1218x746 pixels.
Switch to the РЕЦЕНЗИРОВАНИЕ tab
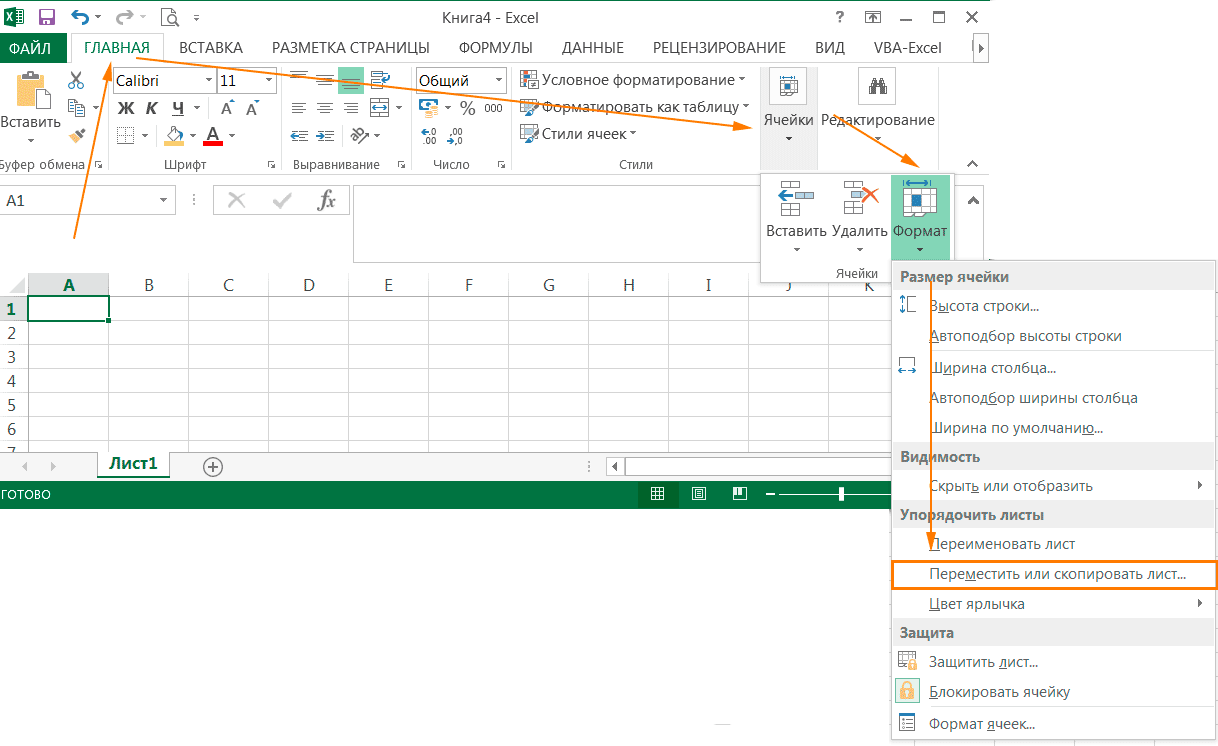point(719,47)
